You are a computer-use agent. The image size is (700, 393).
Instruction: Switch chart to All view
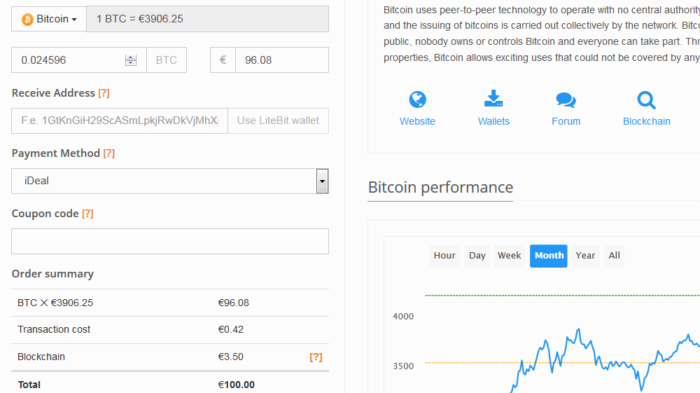(614, 256)
